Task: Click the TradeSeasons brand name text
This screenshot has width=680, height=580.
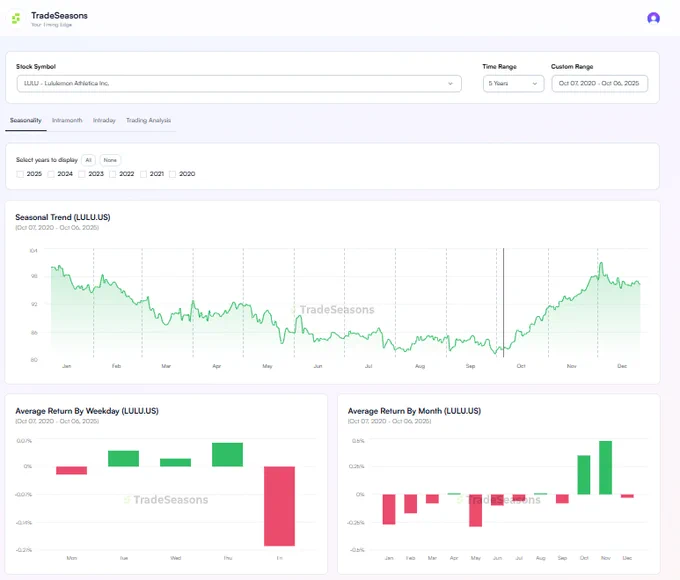Action: [59, 16]
